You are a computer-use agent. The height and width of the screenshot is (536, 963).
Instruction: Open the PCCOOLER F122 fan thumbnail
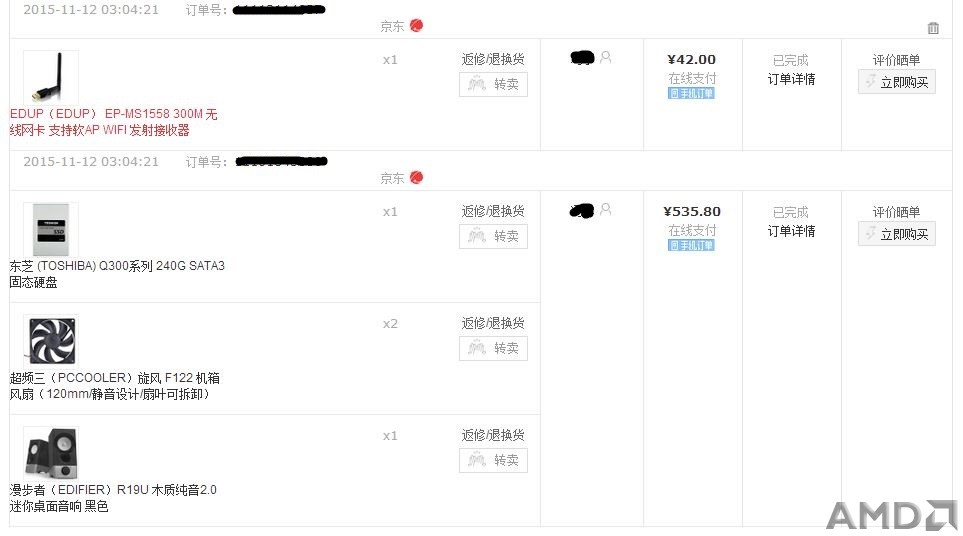pos(51,341)
